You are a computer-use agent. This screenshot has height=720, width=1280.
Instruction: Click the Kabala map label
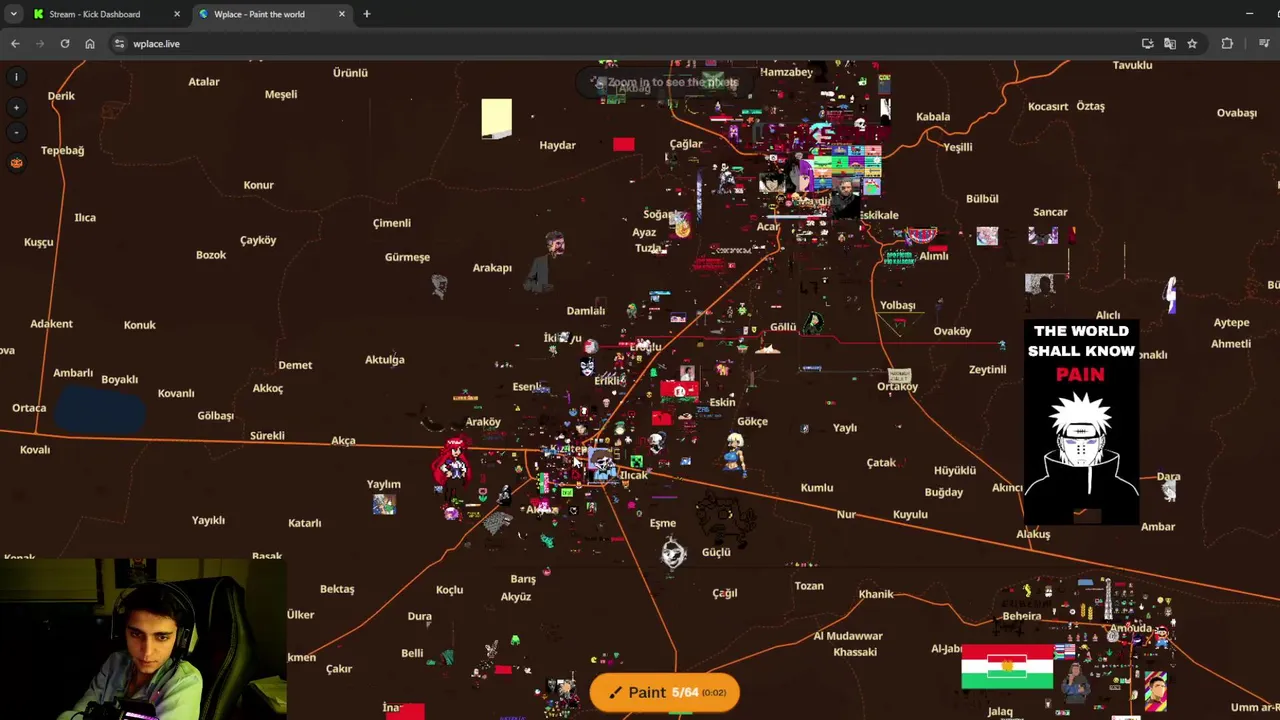(x=933, y=117)
